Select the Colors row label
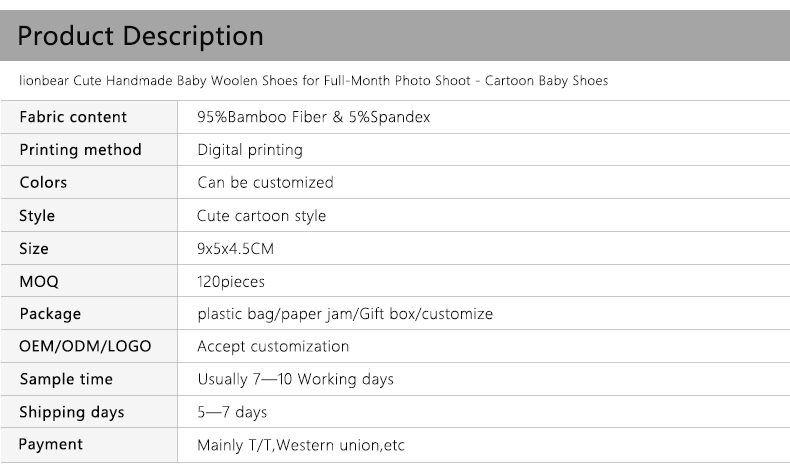This screenshot has width=790, height=476. point(44,183)
